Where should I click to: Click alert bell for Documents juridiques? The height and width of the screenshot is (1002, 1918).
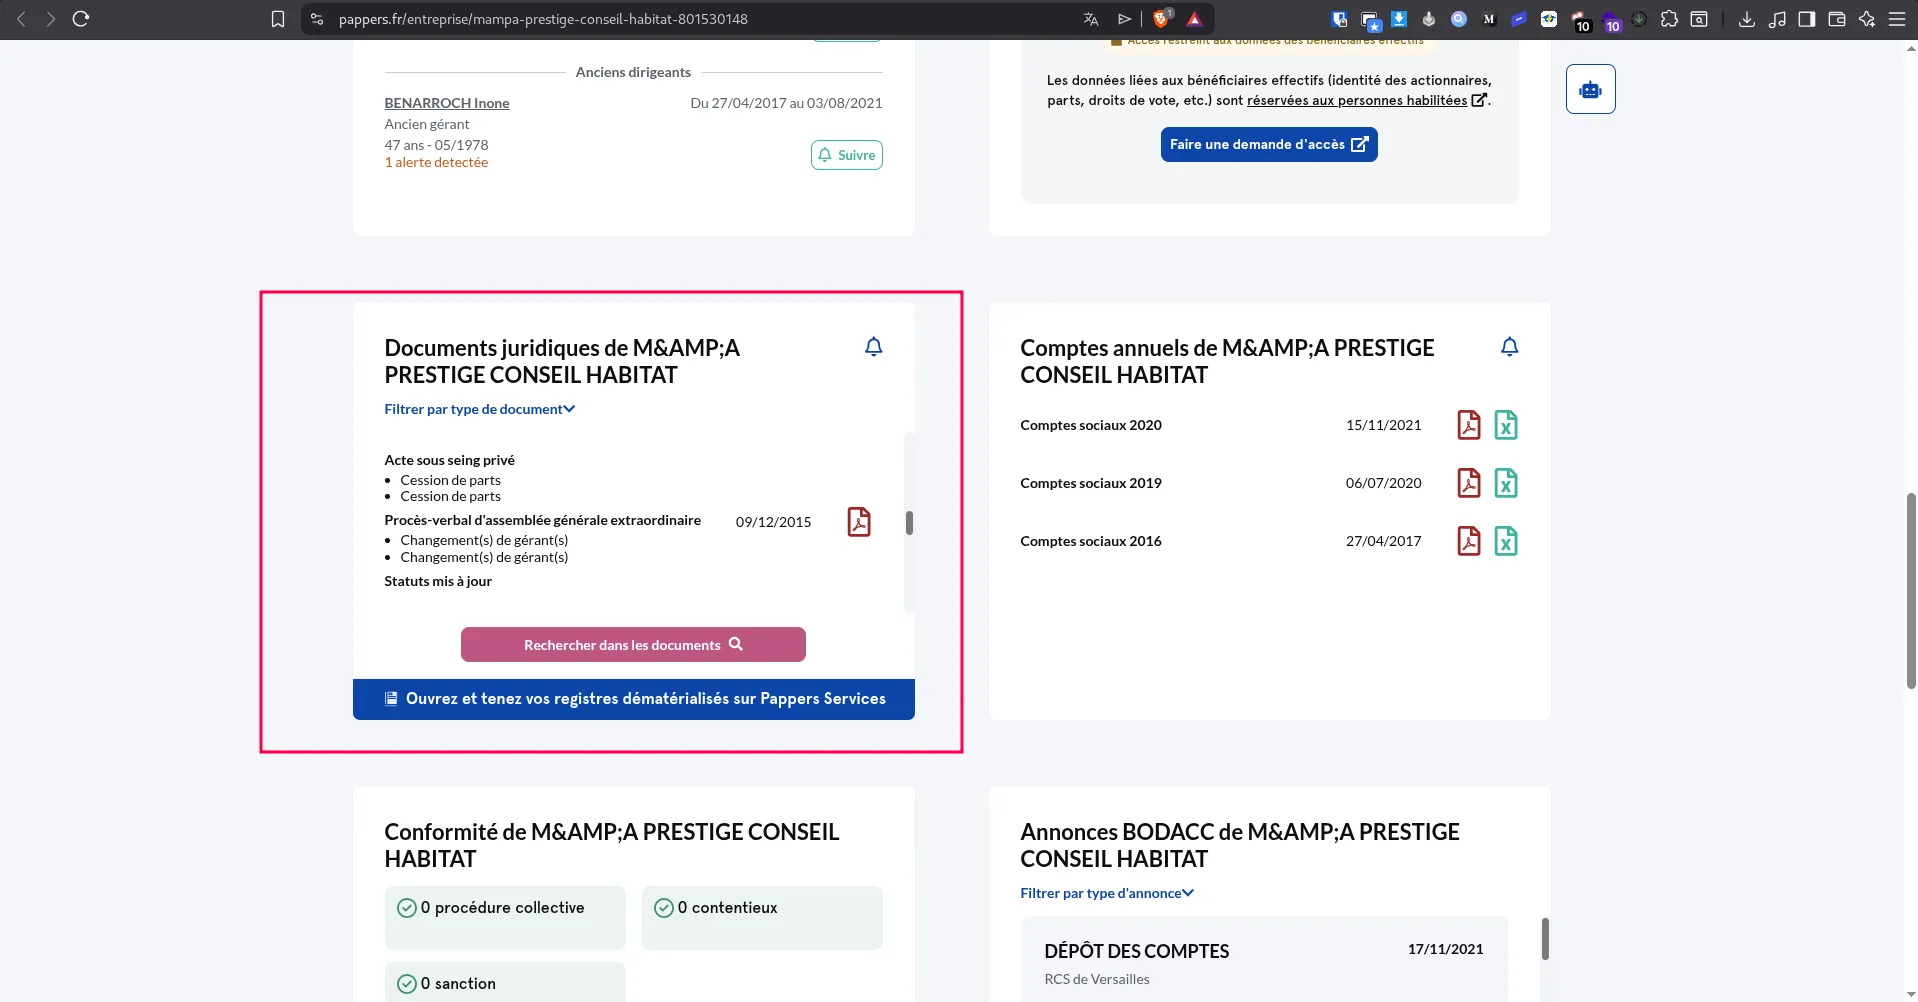(873, 347)
